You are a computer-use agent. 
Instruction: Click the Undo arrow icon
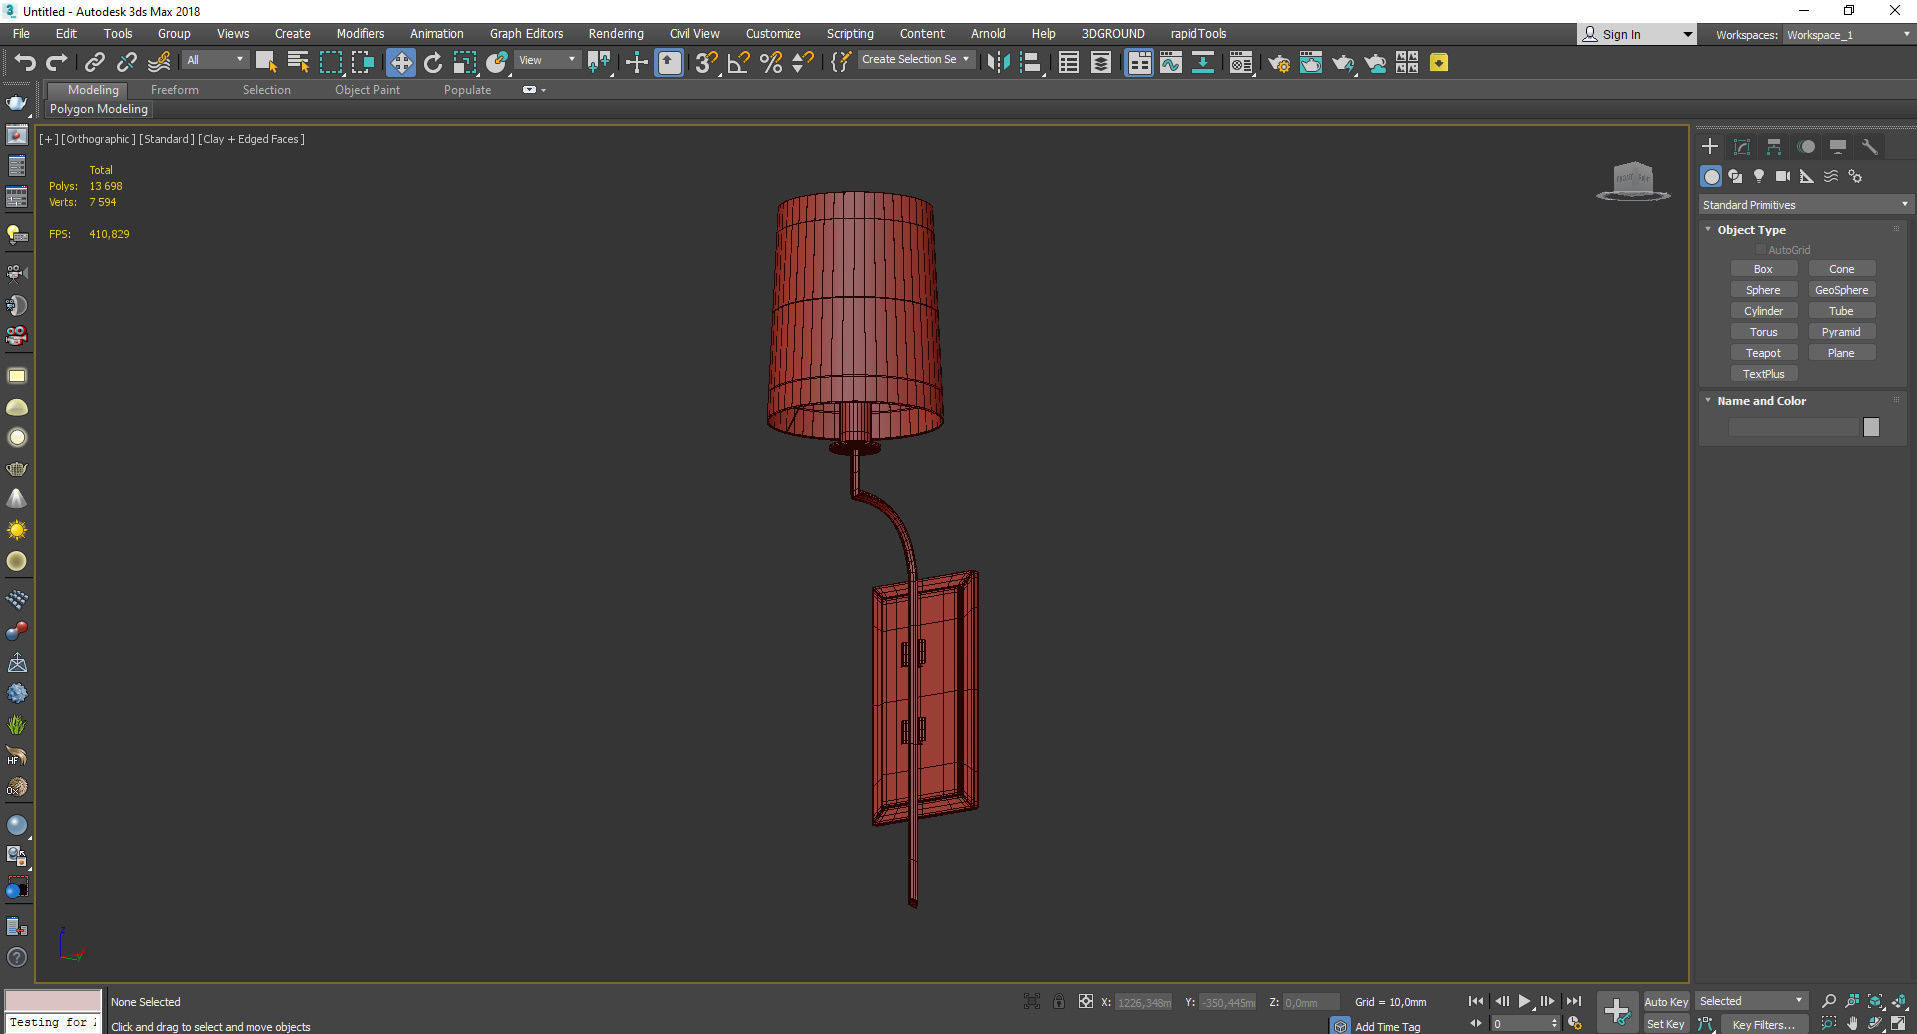25,63
